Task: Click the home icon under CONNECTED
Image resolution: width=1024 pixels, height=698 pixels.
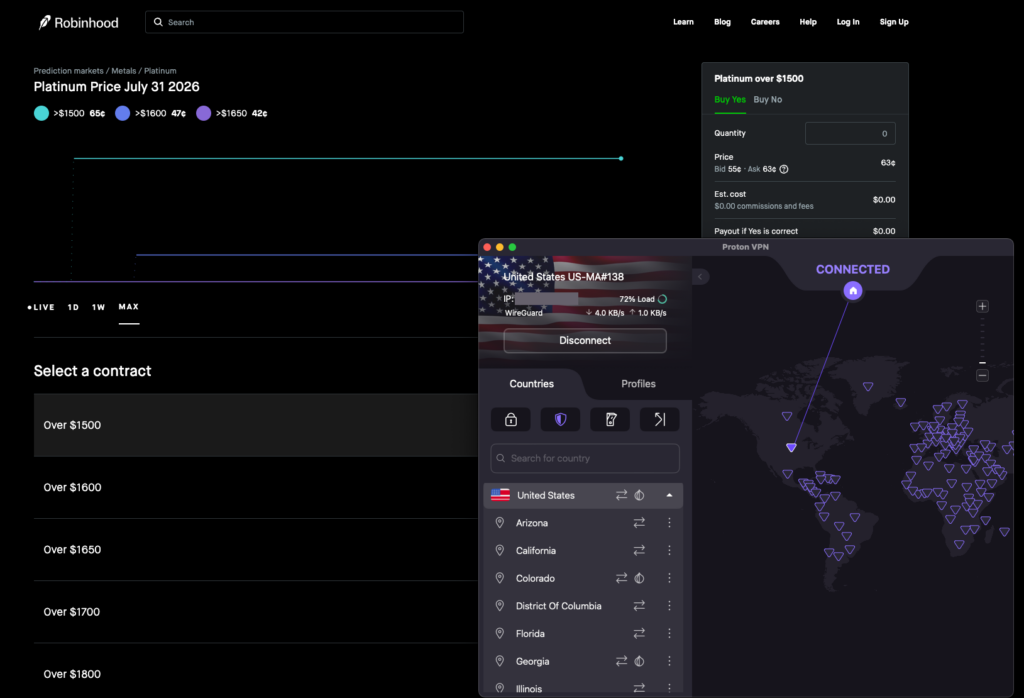Action: pyautogui.click(x=853, y=291)
